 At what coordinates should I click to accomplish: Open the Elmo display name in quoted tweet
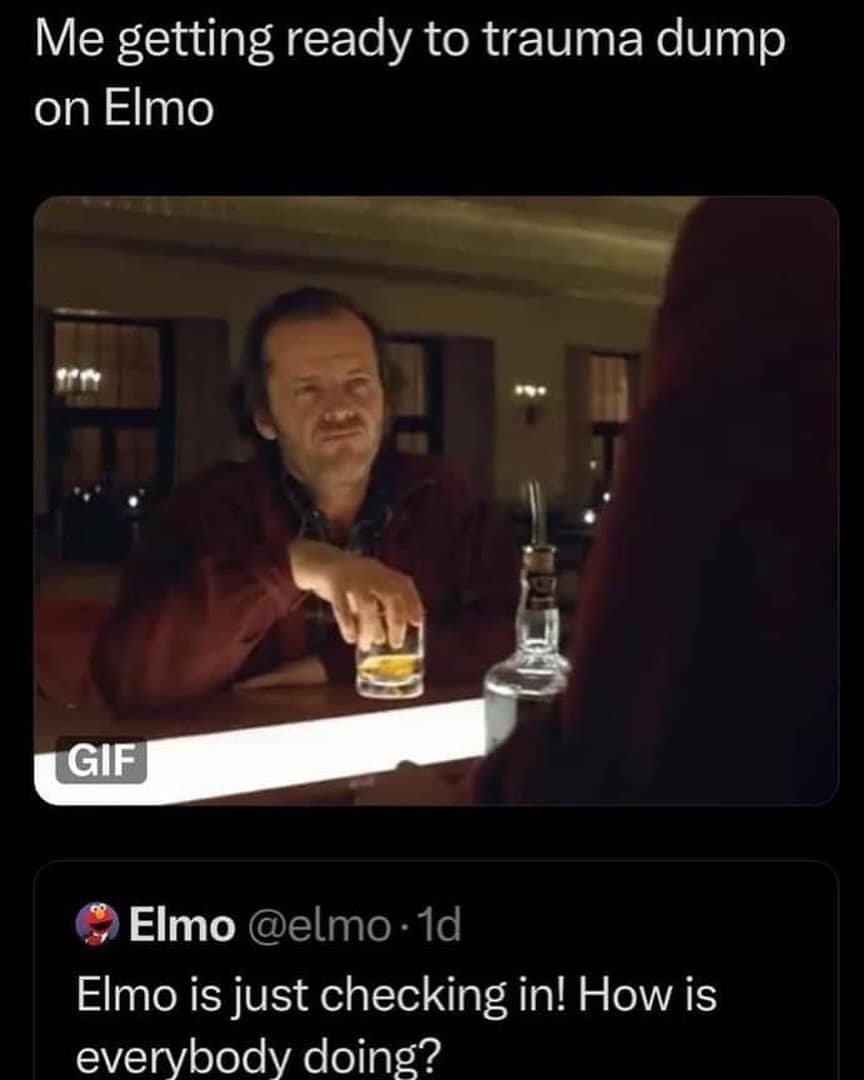click(183, 925)
